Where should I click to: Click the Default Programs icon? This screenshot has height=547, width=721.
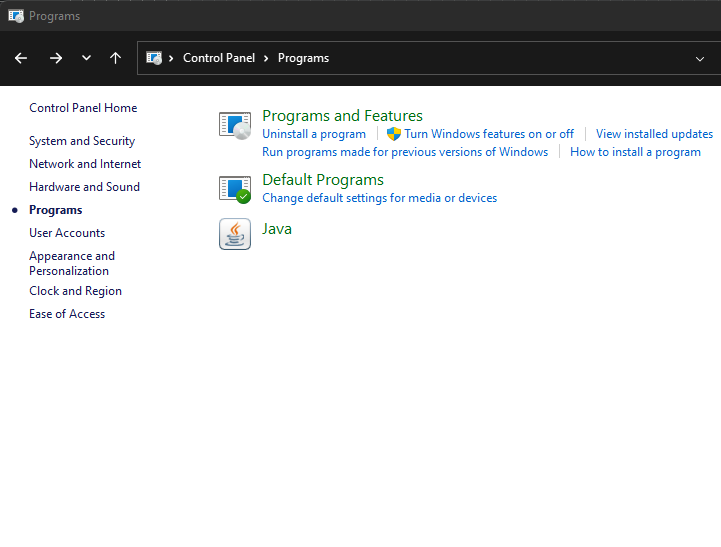(x=234, y=188)
